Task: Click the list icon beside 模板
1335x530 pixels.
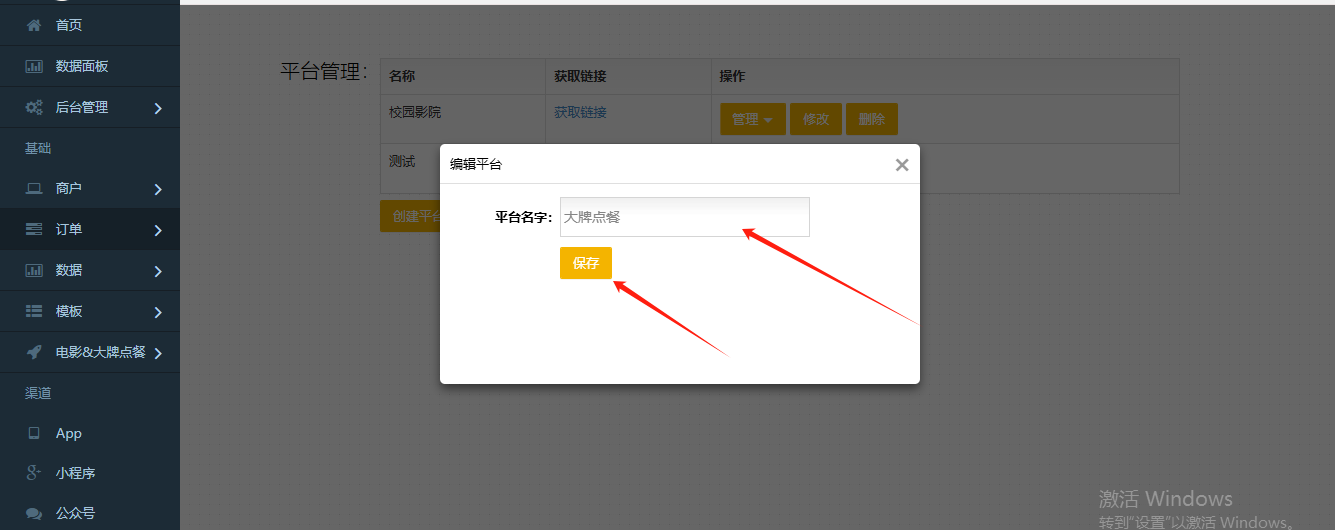Action: (x=34, y=311)
